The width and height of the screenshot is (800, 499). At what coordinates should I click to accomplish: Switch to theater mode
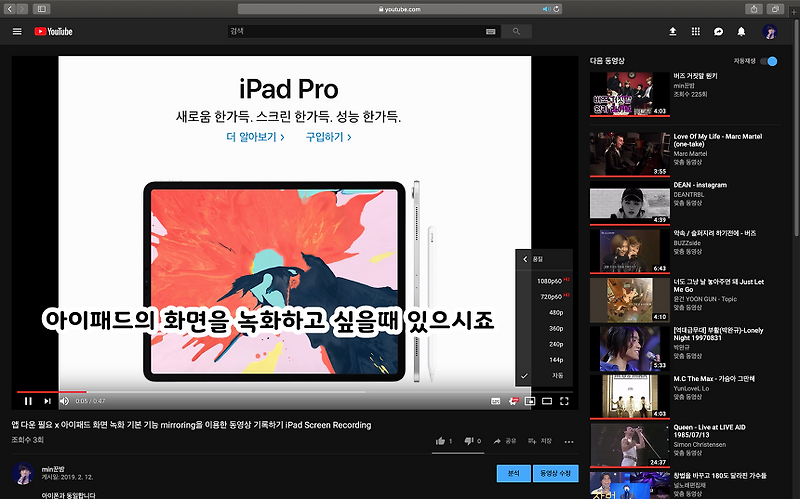tap(547, 401)
